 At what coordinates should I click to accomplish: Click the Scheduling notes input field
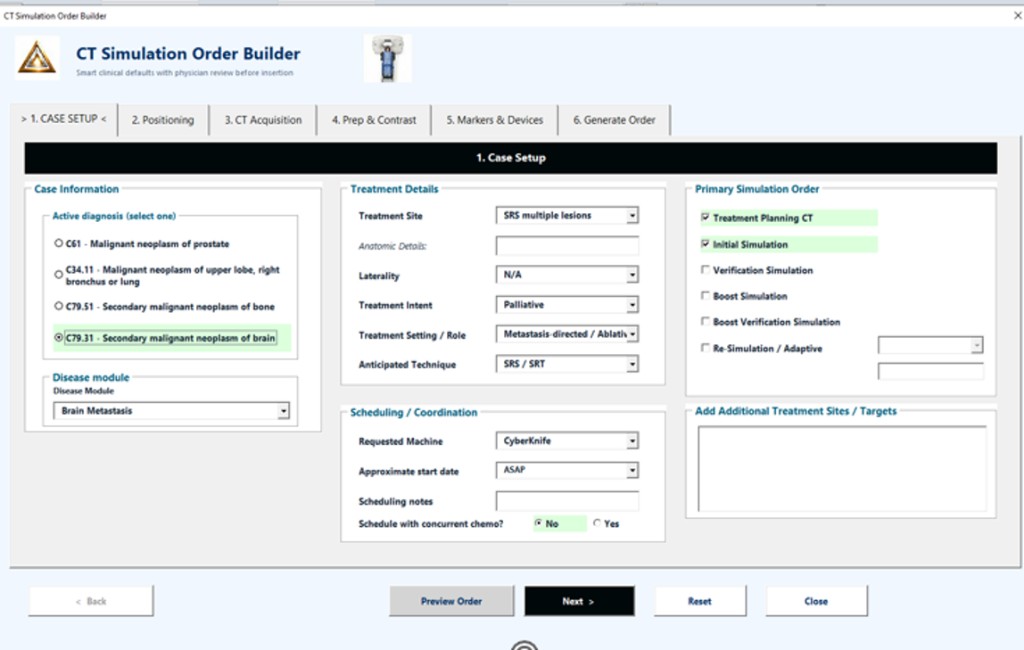click(567, 501)
